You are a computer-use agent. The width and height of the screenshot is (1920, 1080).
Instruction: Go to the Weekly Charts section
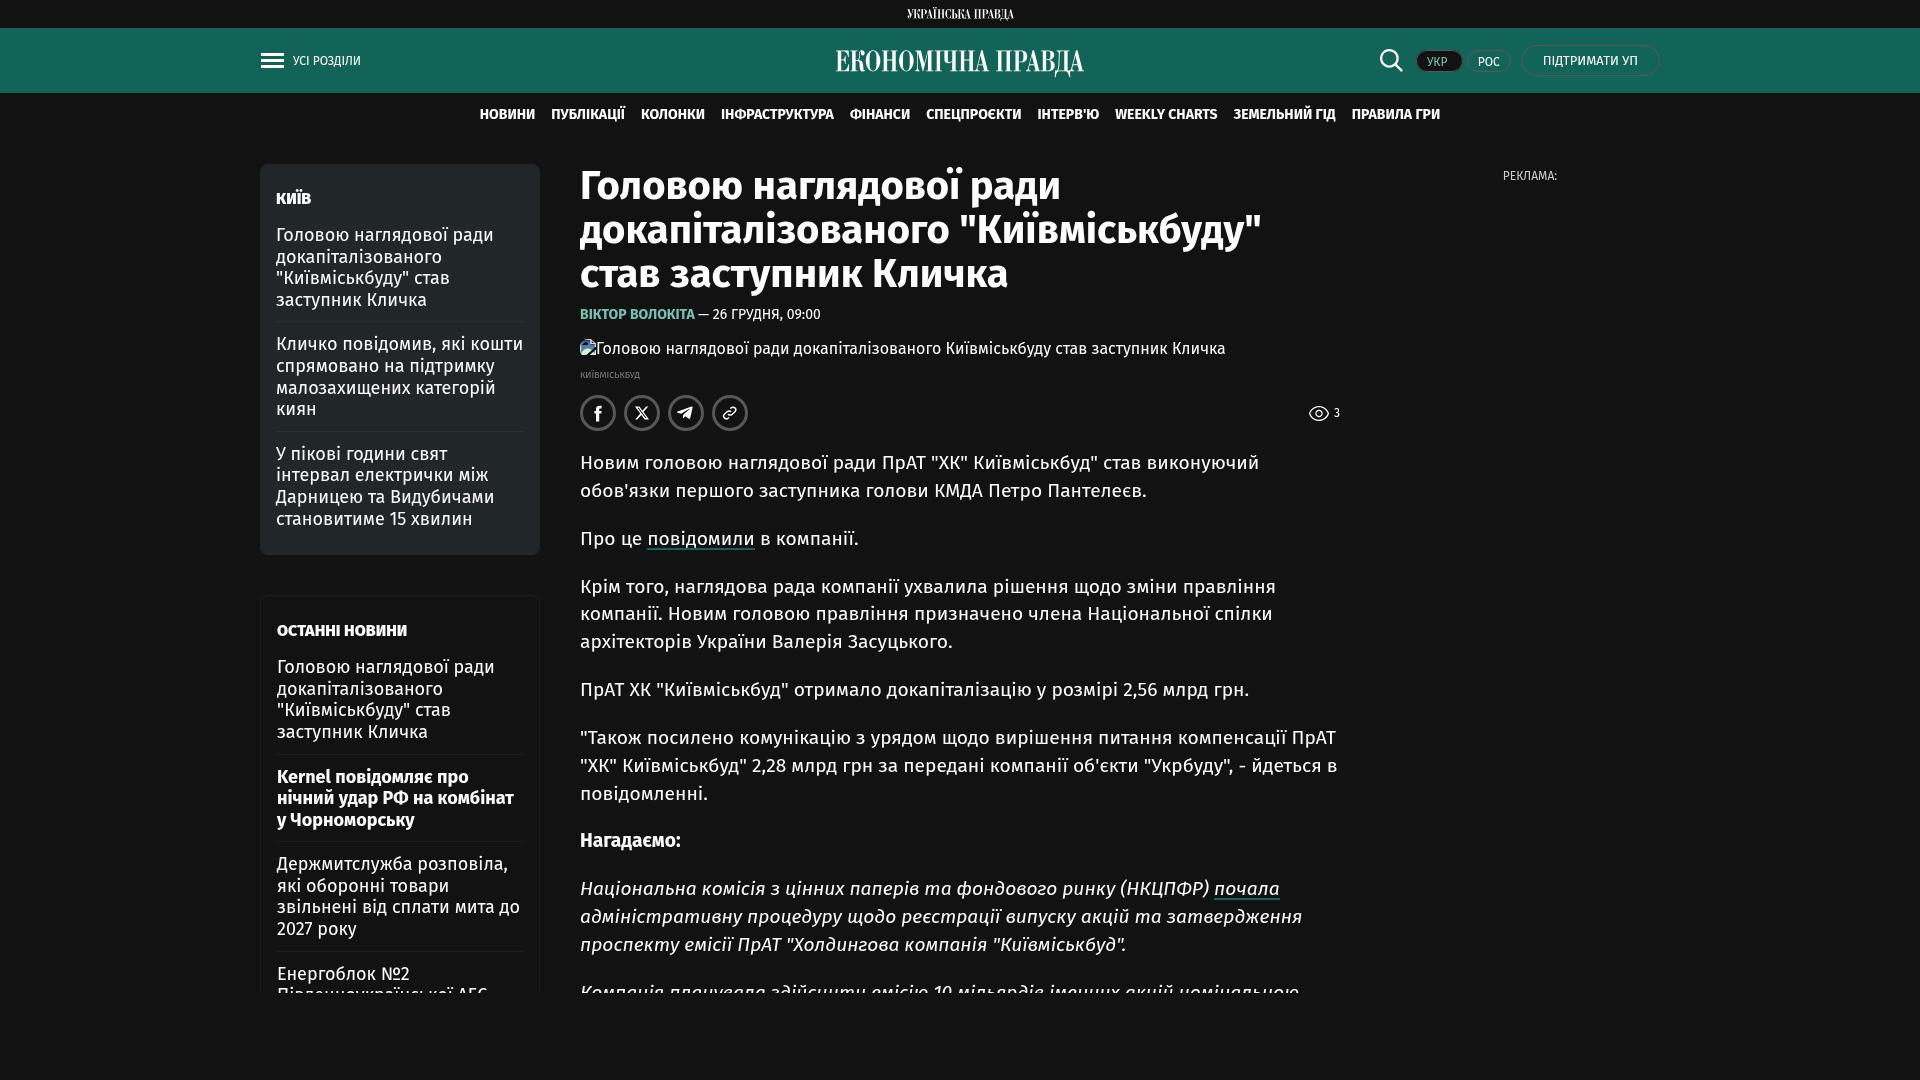click(x=1166, y=115)
